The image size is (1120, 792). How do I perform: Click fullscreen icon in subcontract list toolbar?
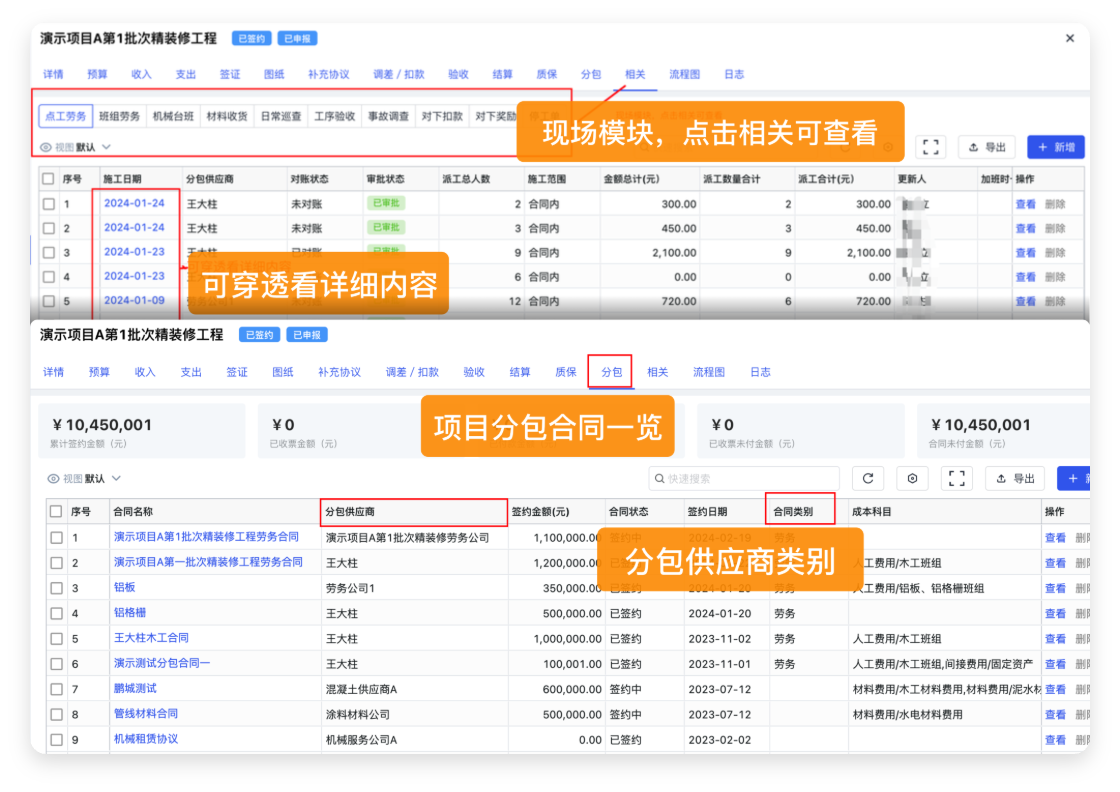957,479
